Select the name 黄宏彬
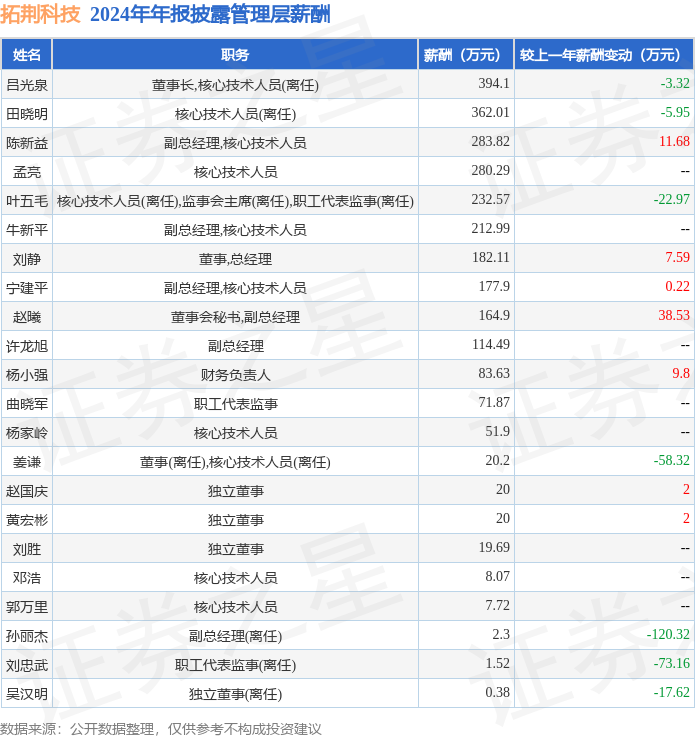The image size is (695, 738). (x=27, y=521)
